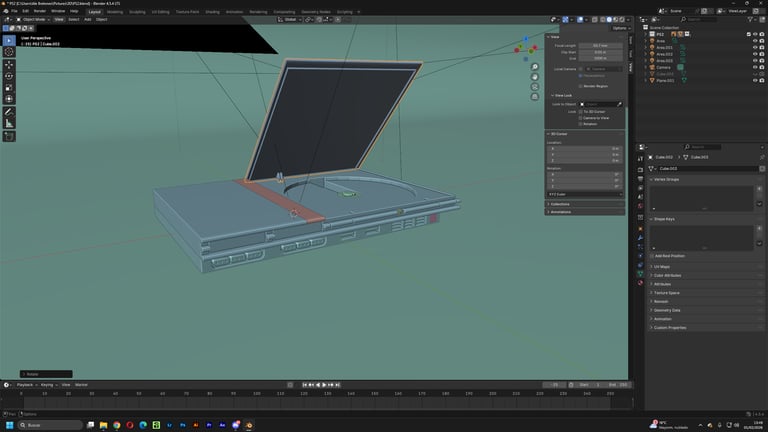Open the Particles properties tab icon
The width and height of the screenshot is (768, 432).
(640, 247)
